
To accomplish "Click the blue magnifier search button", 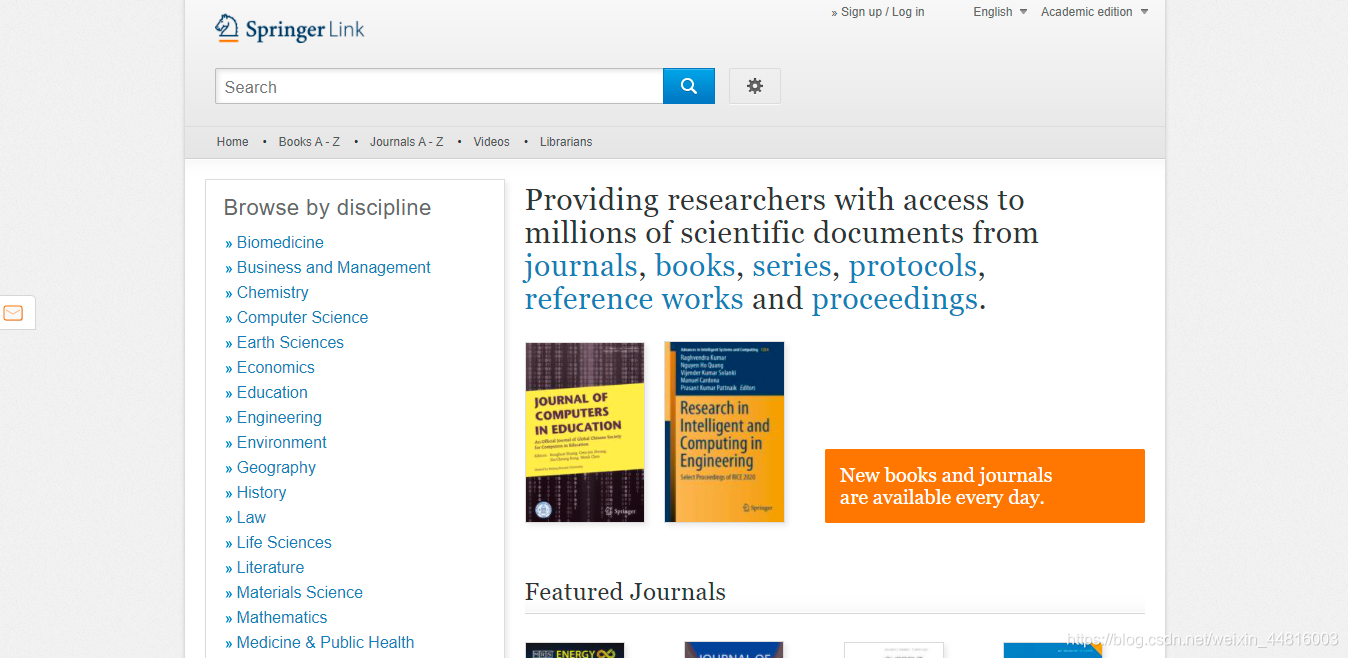I will pos(689,86).
